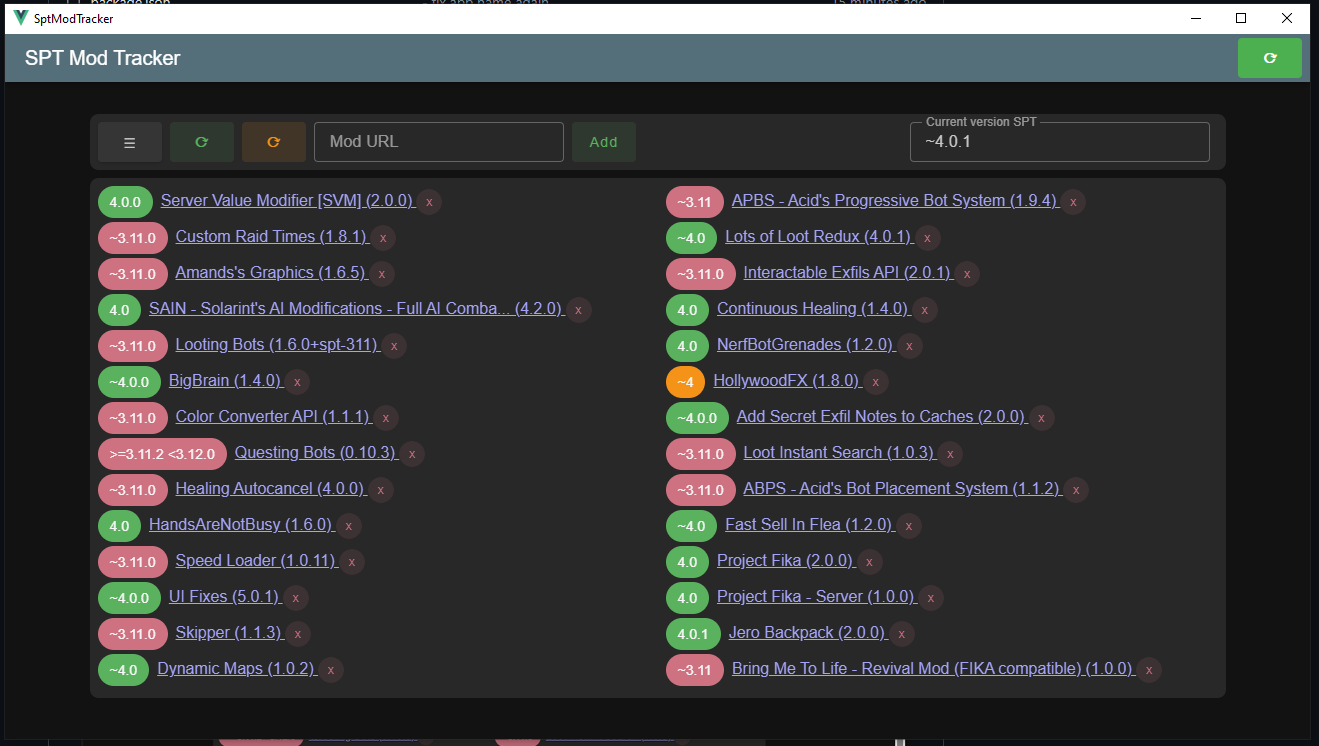
Task: Open Lots of Loot Redux link
Action: pyautogui.click(x=819, y=236)
